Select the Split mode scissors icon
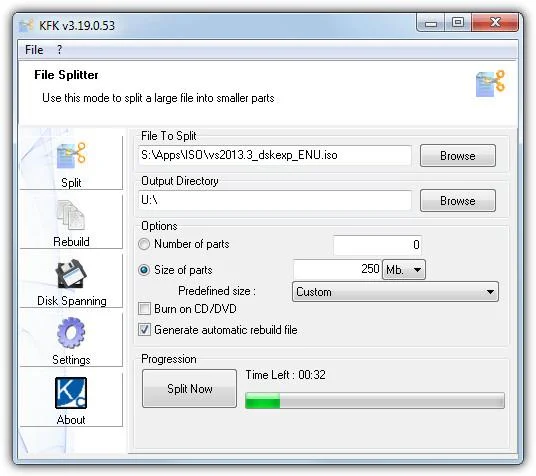 pos(71,155)
